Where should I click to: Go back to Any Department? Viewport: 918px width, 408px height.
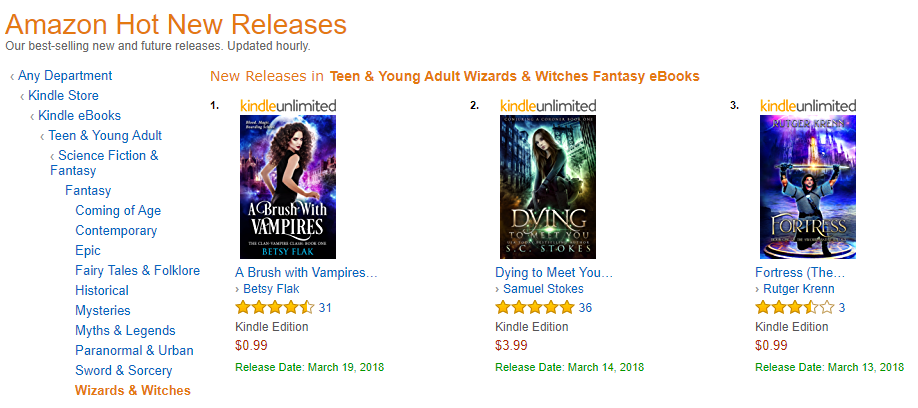coord(65,76)
